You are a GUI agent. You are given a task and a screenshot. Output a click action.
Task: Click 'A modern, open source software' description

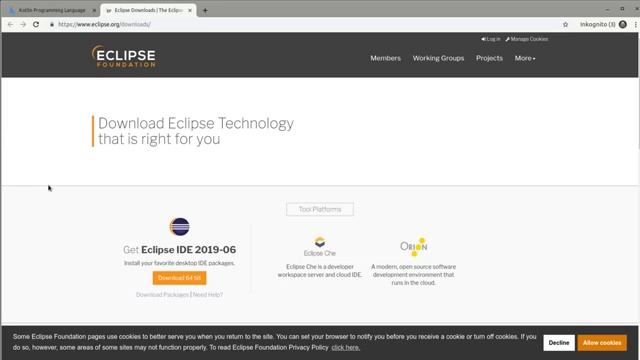413,275
